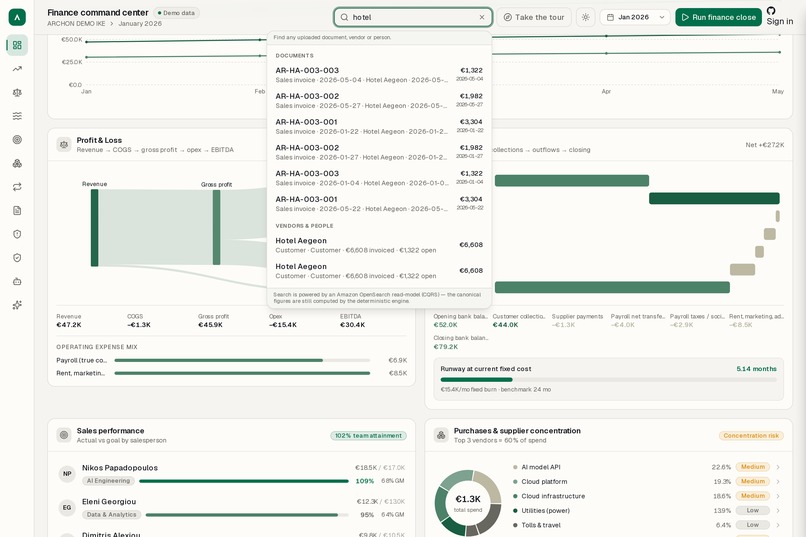Screen dimensions: 806x537
Task: Click Payroll operating expense bar
Action: click(x=242, y=360)
